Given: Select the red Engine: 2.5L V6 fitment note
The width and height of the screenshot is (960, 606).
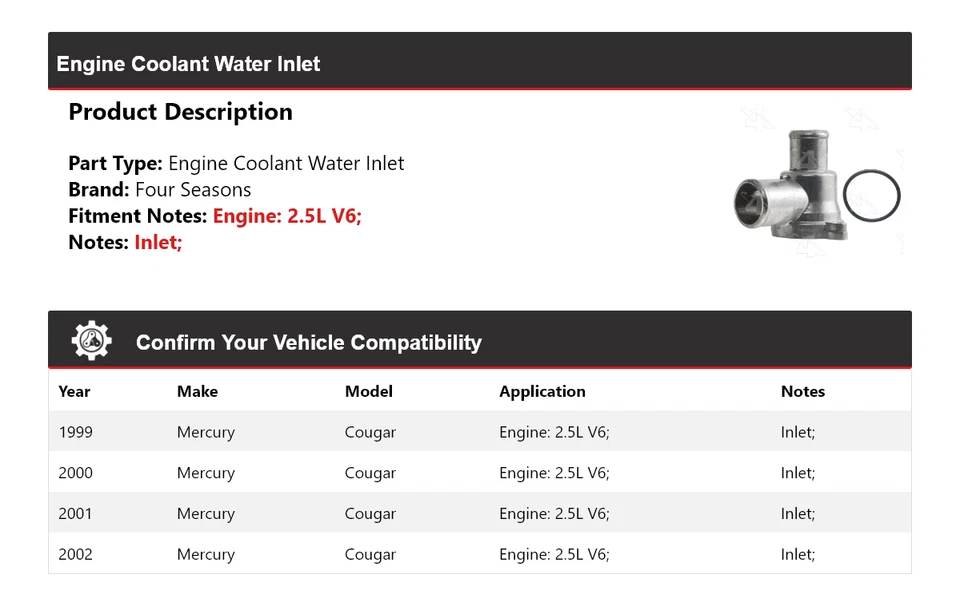Looking at the screenshot, I should click(x=287, y=215).
